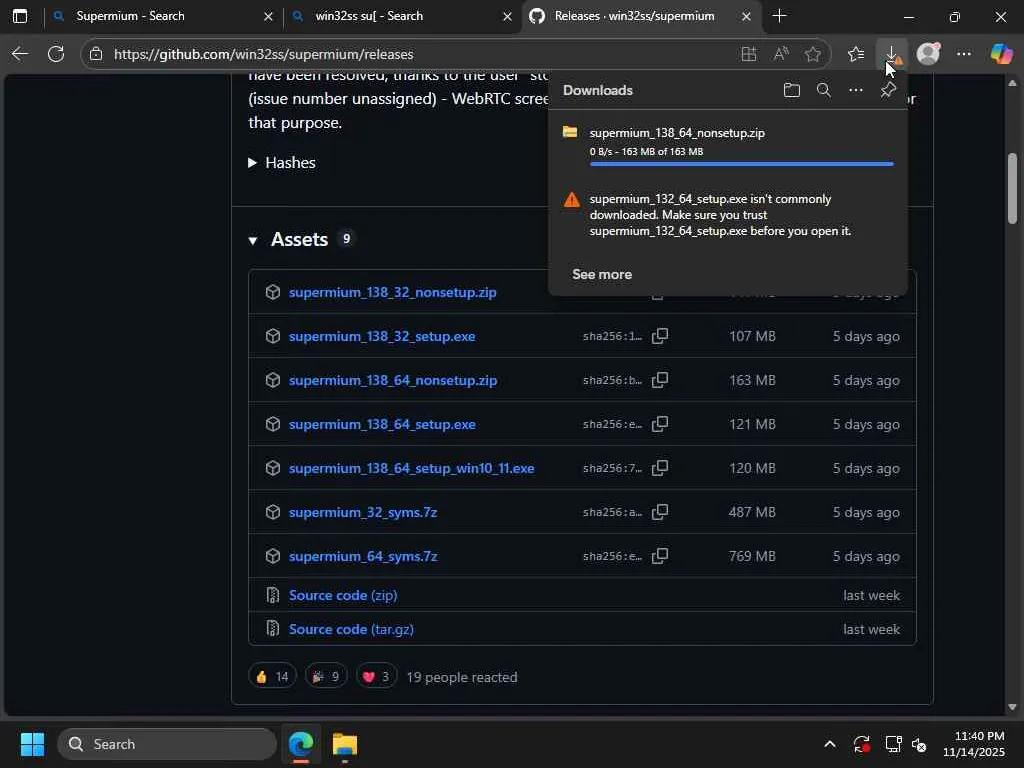Download supermium_32_syms.7z
Viewport: 1024px width, 768px height.
[363, 512]
